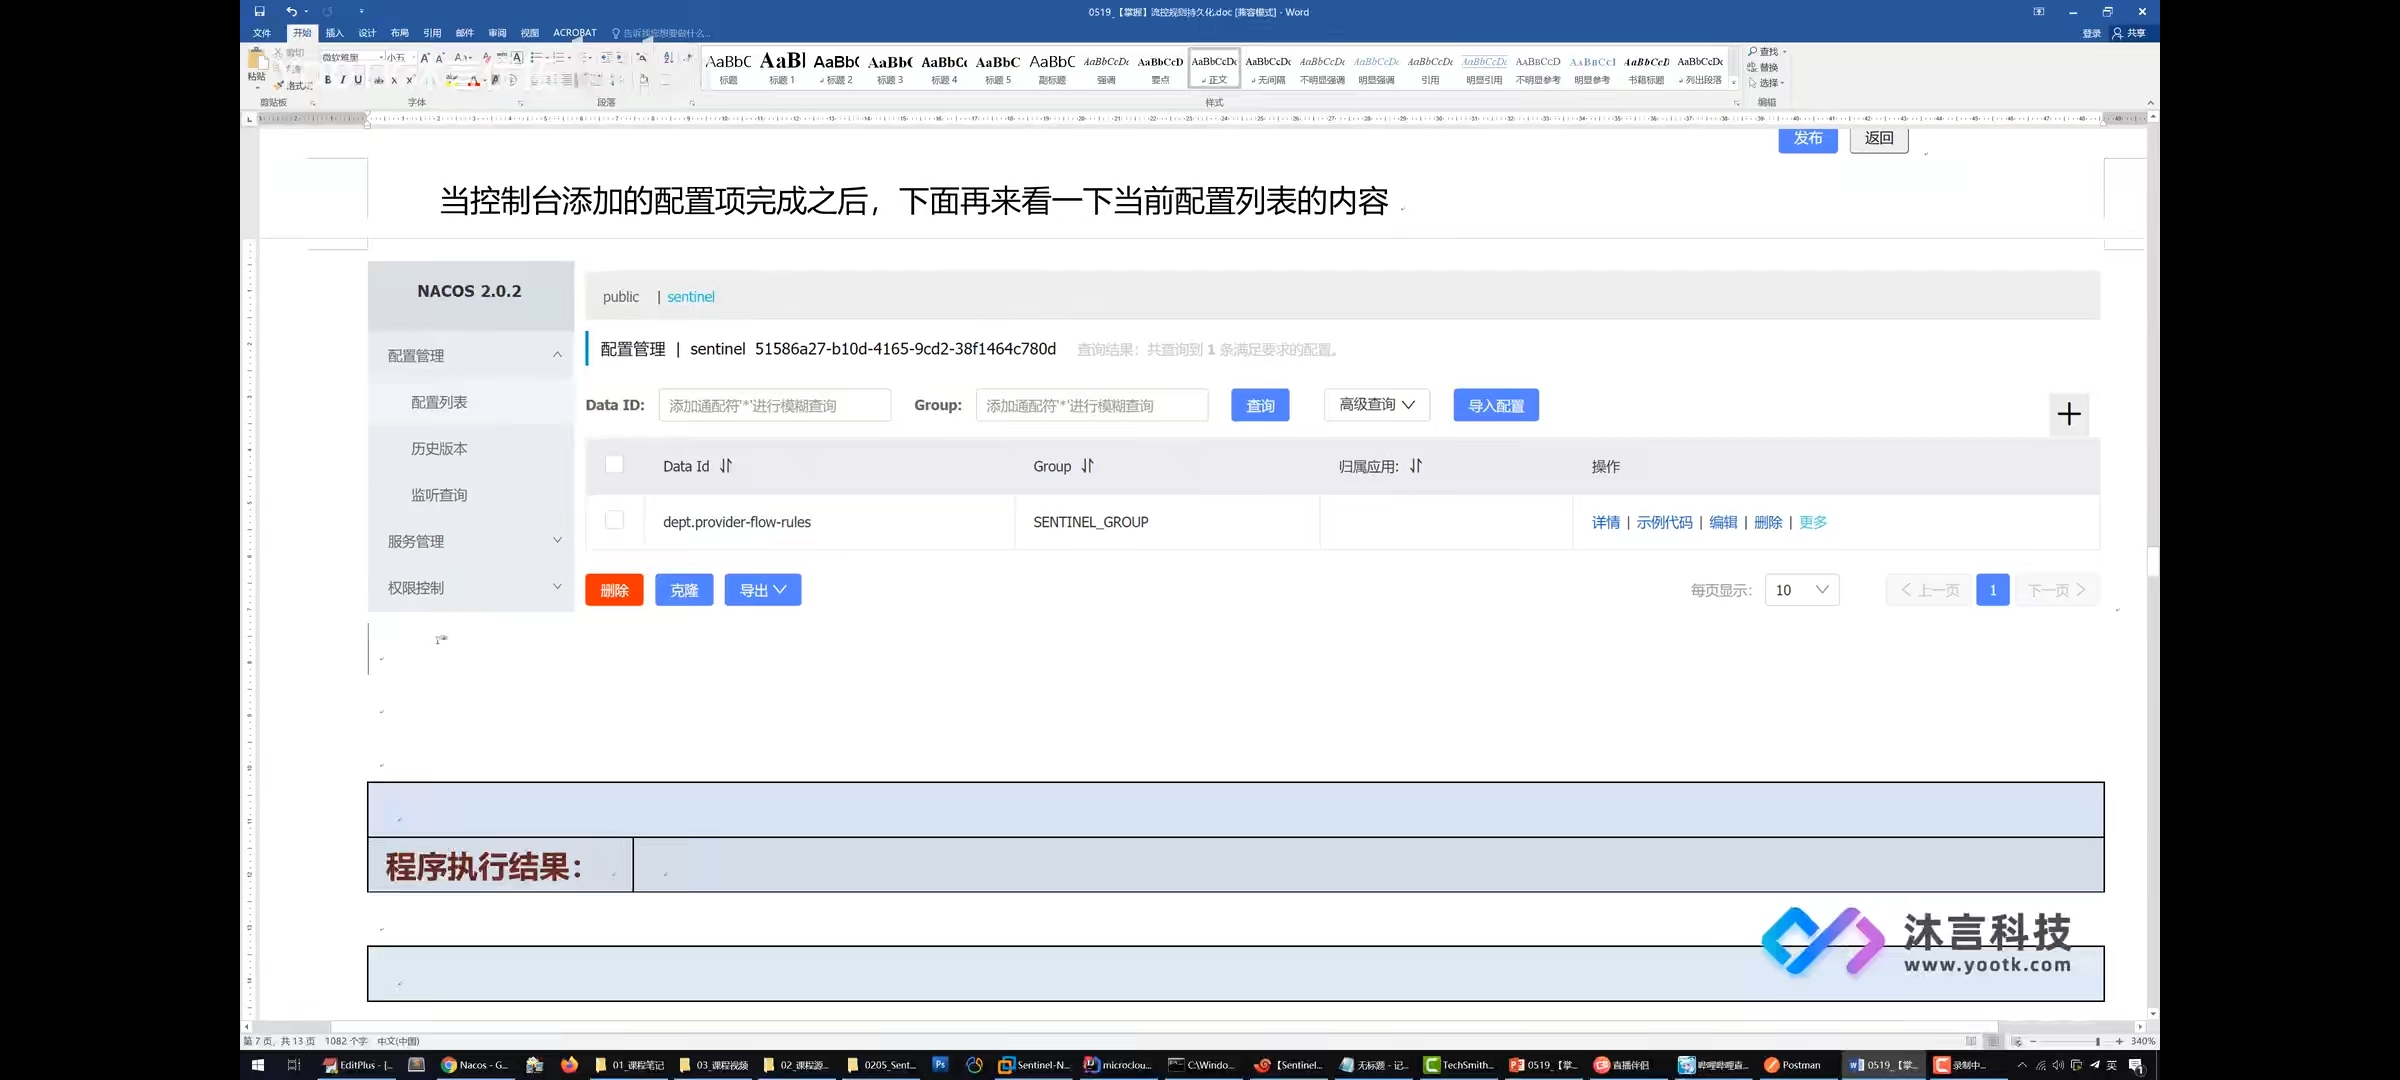This screenshot has height=1080, width=2400.
Task: Open Firefox from the taskbar
Action: pos(569,1065)
